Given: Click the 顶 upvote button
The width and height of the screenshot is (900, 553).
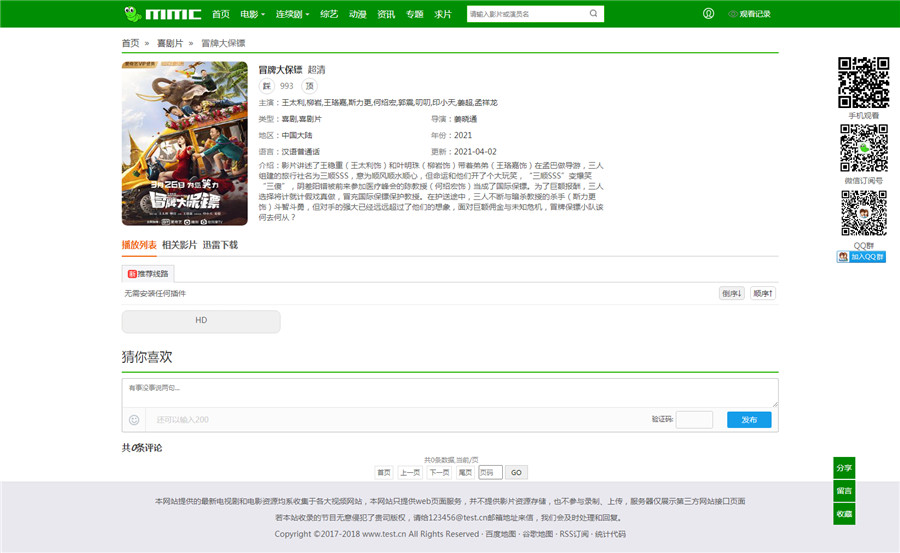Looking at the screenshot, I should tap(310, 86).
